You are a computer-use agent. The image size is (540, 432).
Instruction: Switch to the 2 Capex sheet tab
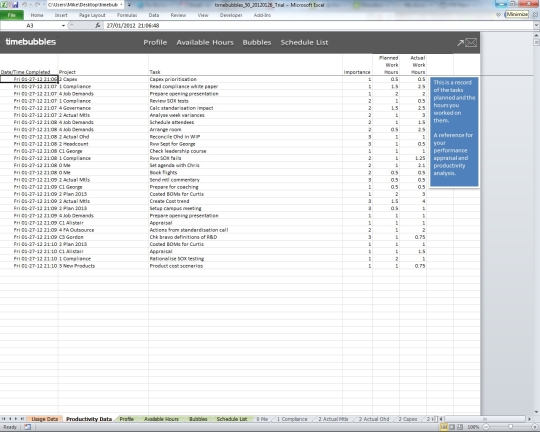[407, 419]
